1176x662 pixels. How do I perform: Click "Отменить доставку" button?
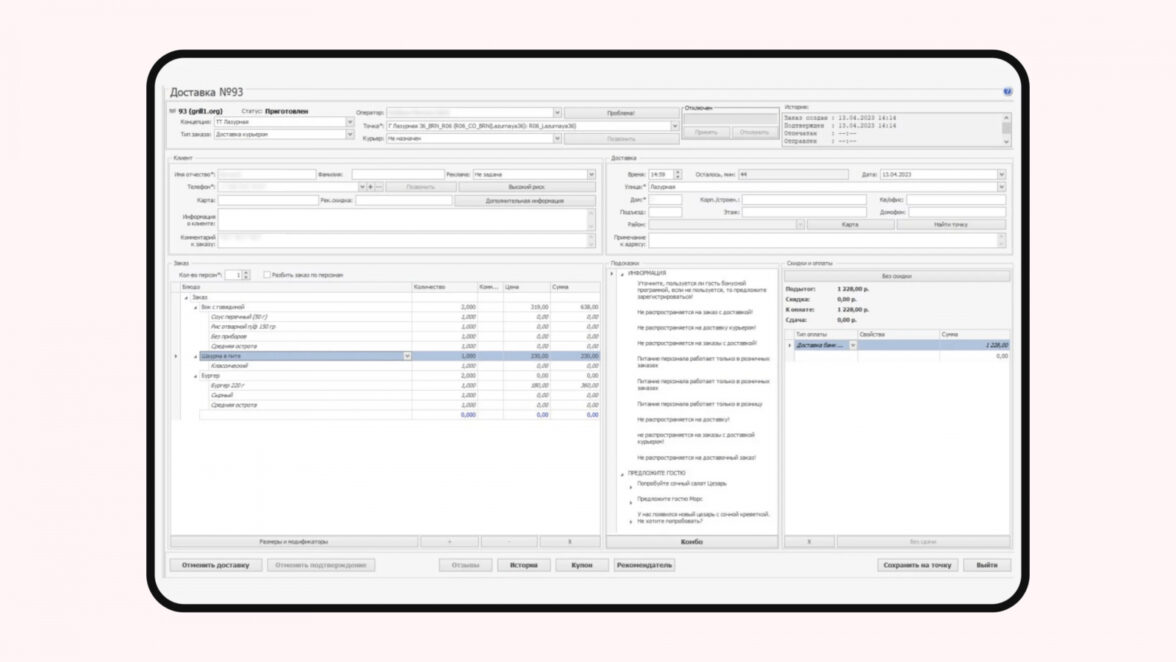tap(215, 565)
